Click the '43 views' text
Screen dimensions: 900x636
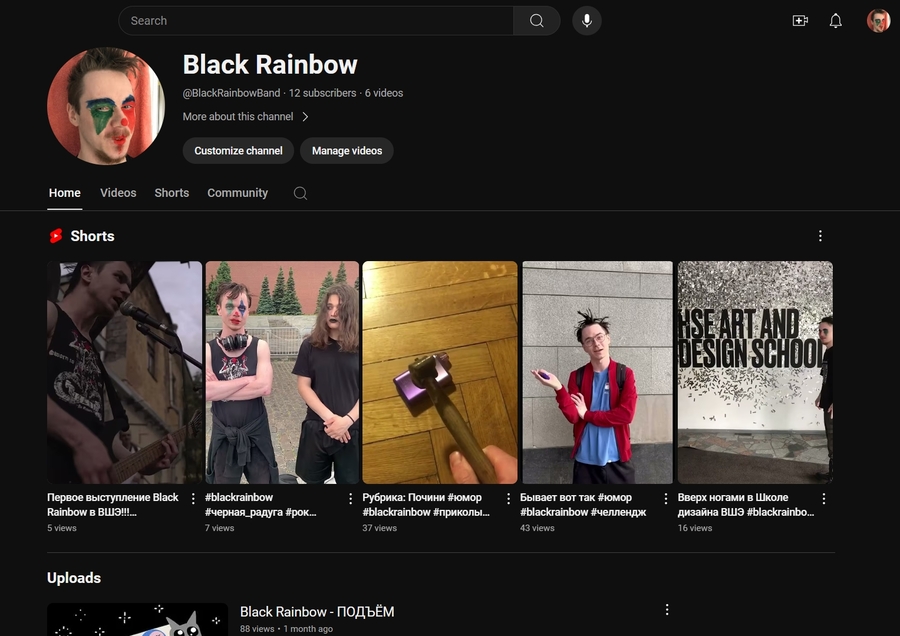537,528
